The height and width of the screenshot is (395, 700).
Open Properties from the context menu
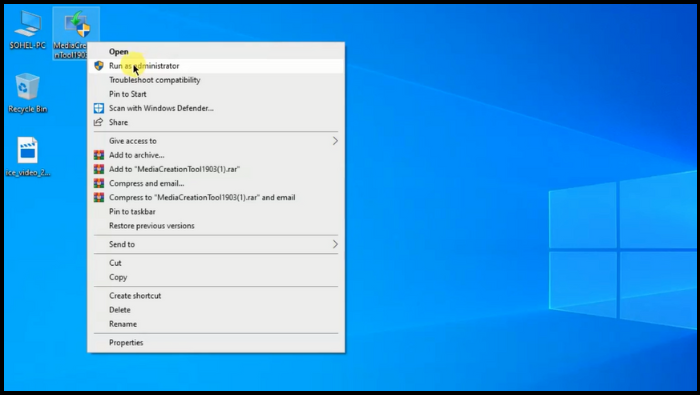coord(216,343)
